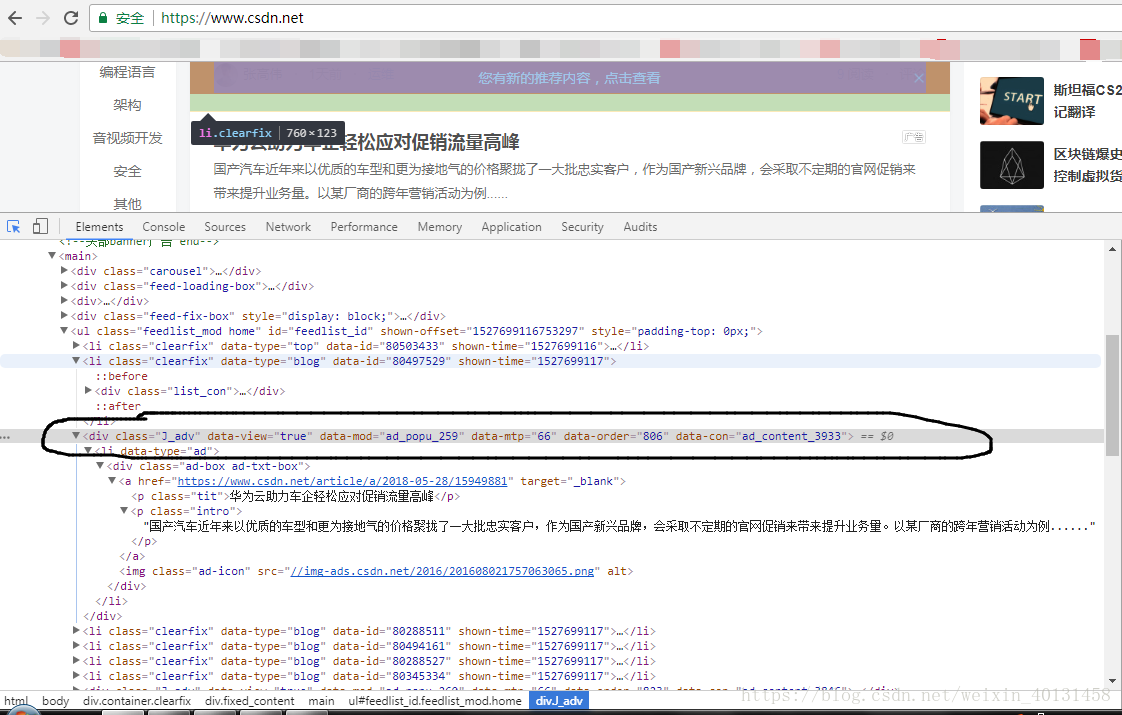Image resolution: width=1122 pixels, height=715 pixels.
Task: Select the div.fixed_content breadcrumb
Action: 250,701
